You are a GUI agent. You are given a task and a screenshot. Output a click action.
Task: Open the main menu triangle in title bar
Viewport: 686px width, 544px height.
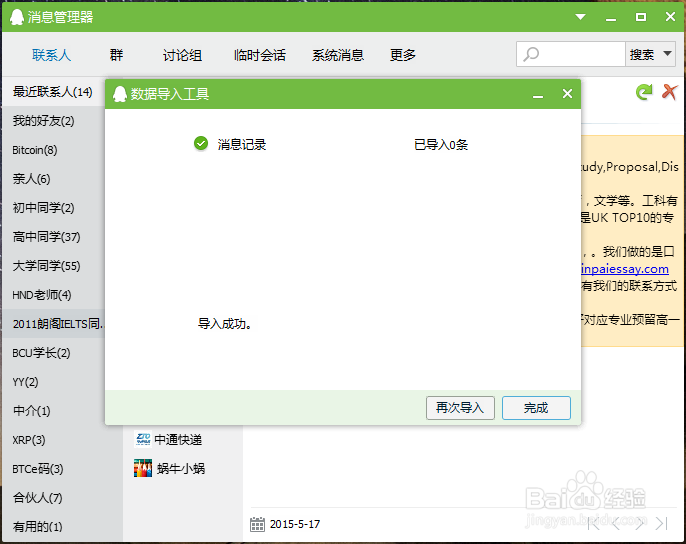pos(581,17)
